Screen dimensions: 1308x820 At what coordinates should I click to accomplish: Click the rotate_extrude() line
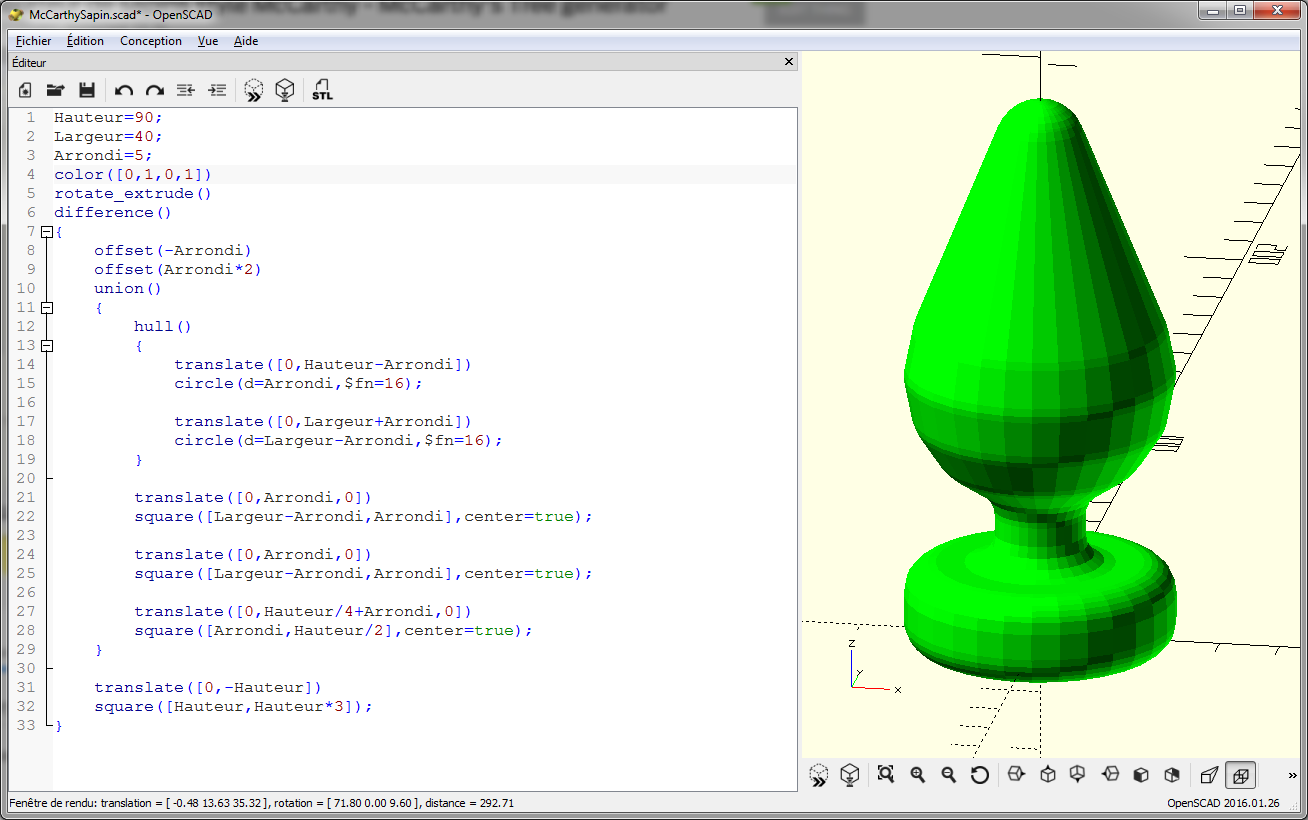[133, 193]
